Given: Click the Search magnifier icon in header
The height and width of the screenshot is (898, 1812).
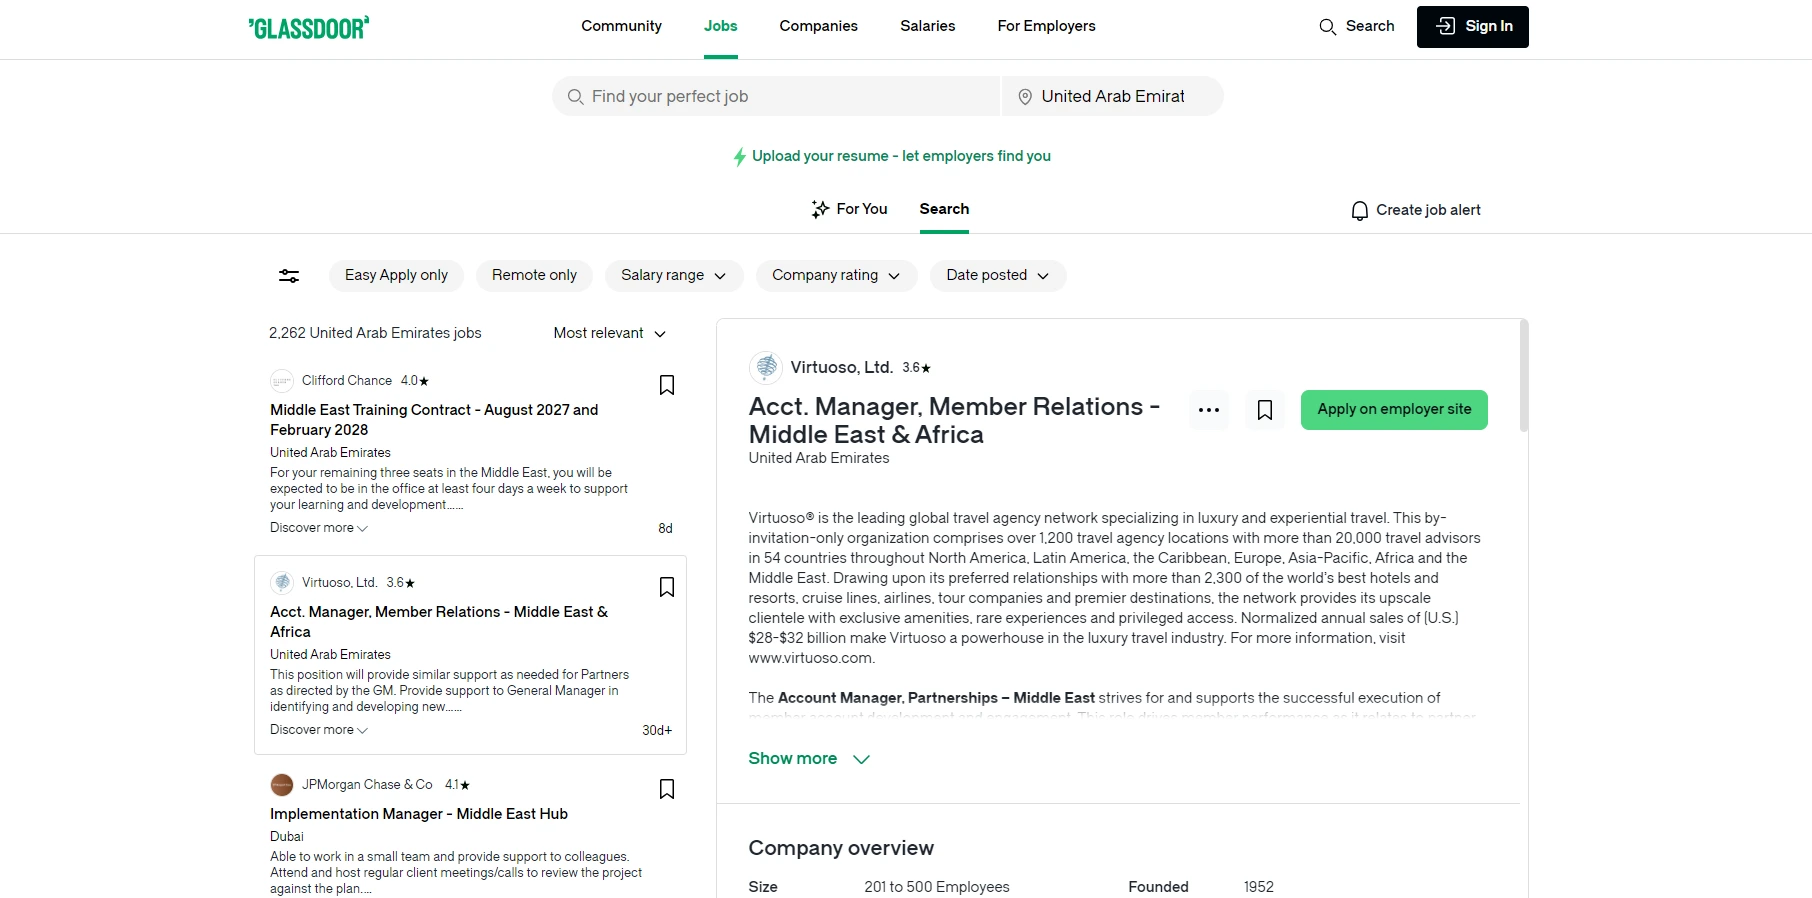Looking at the screenshot, I should point(1328,27).
